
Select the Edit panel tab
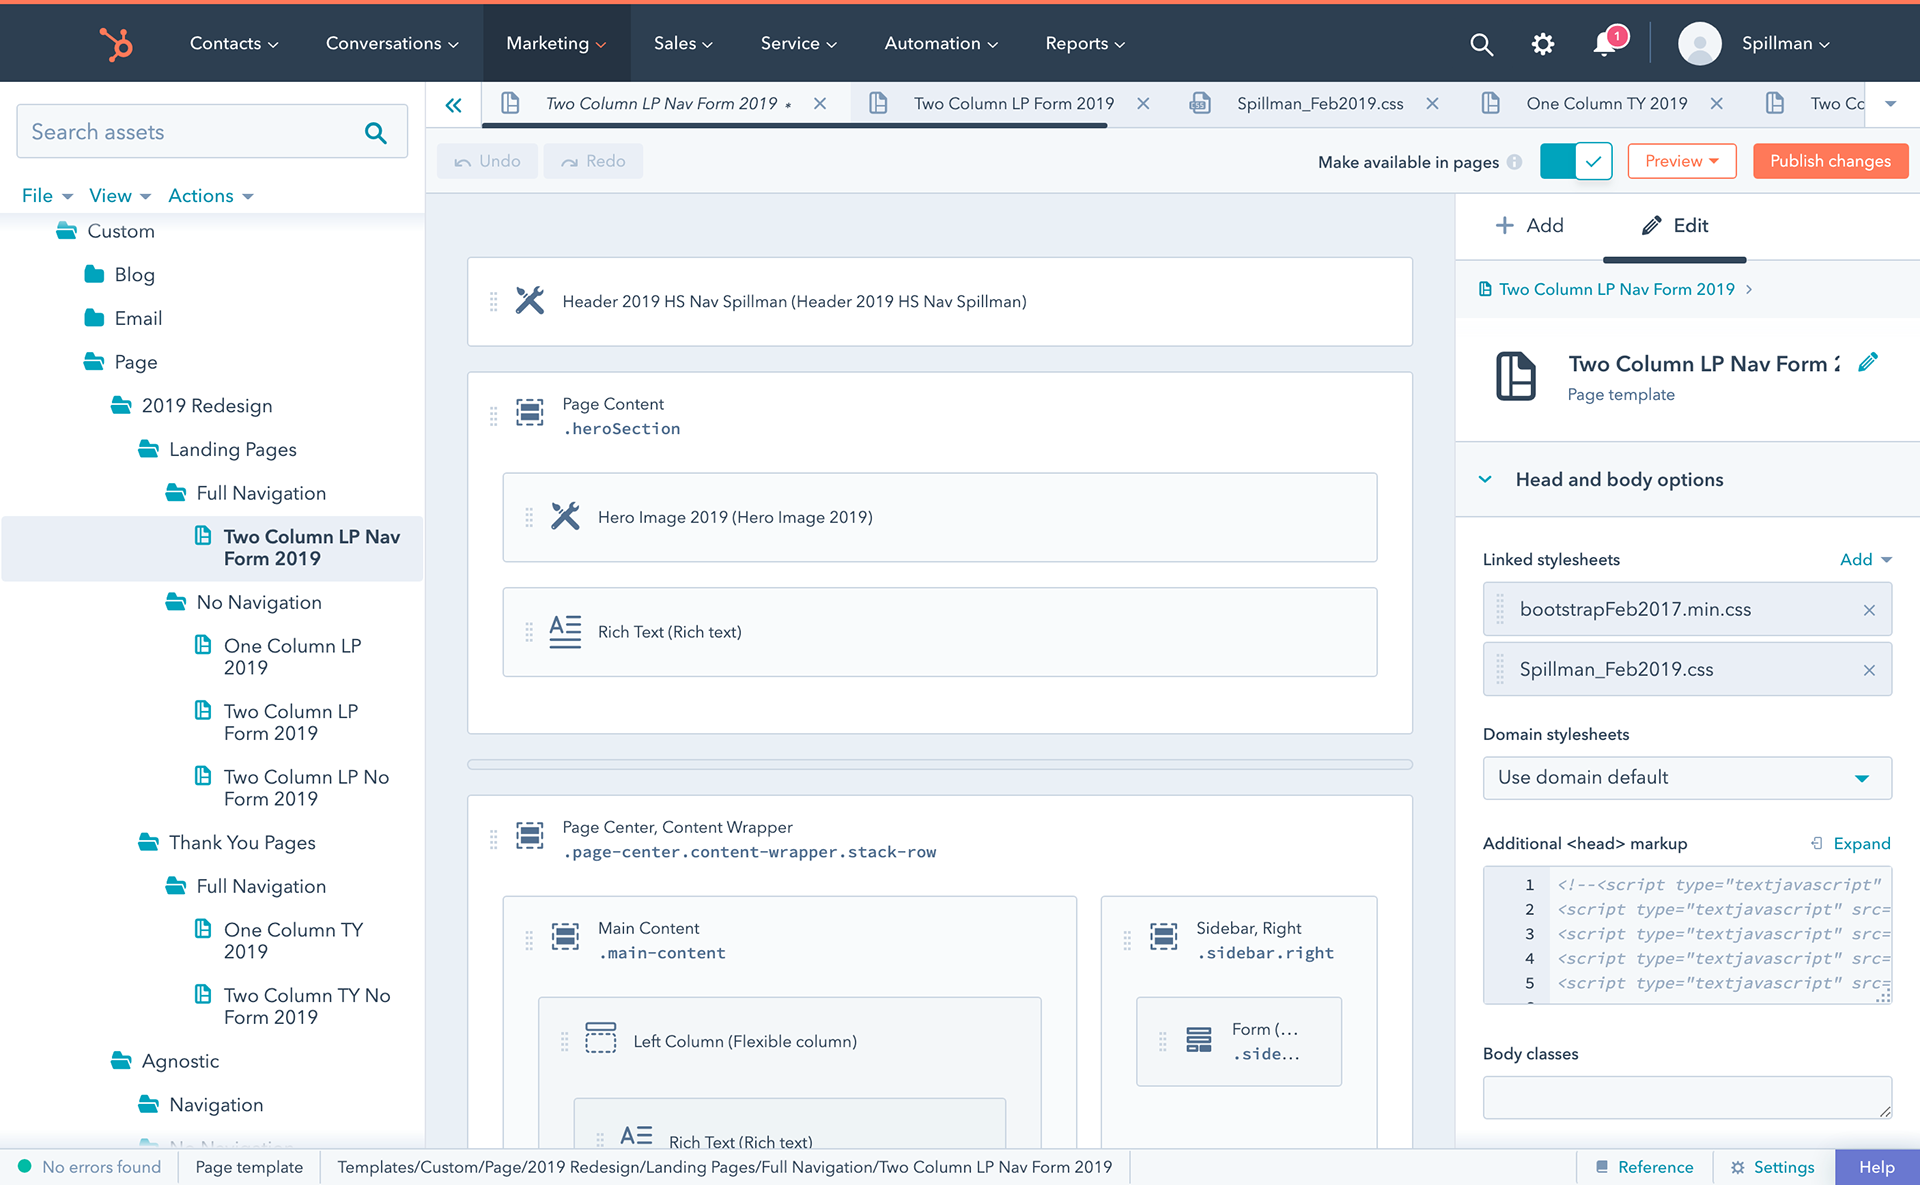1675,226
